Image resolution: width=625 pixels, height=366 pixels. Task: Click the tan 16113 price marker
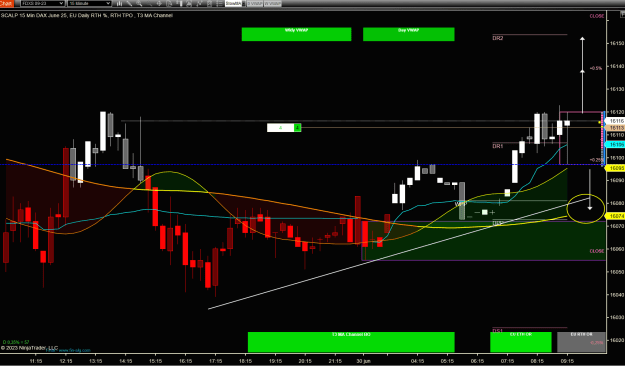pyautogui.click(x=615, y=128)
